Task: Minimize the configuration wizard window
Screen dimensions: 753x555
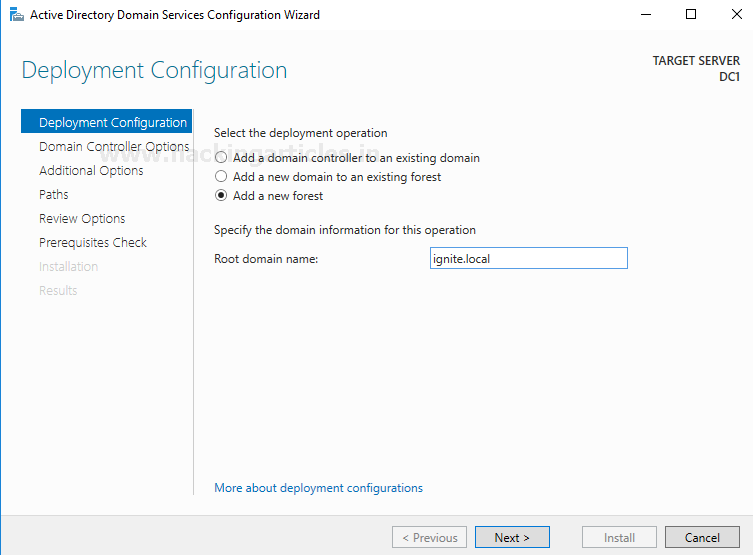Action: [645, 15]
